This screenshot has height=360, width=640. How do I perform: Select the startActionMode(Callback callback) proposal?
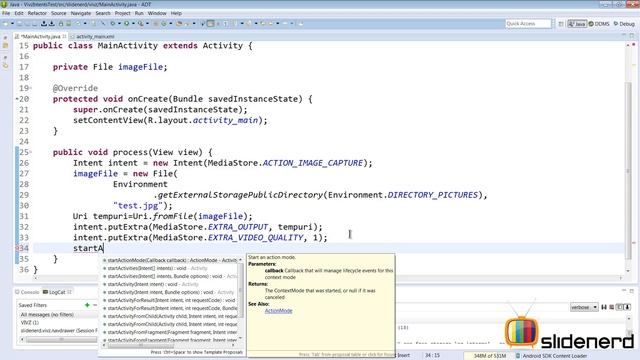tap(170, 260)
